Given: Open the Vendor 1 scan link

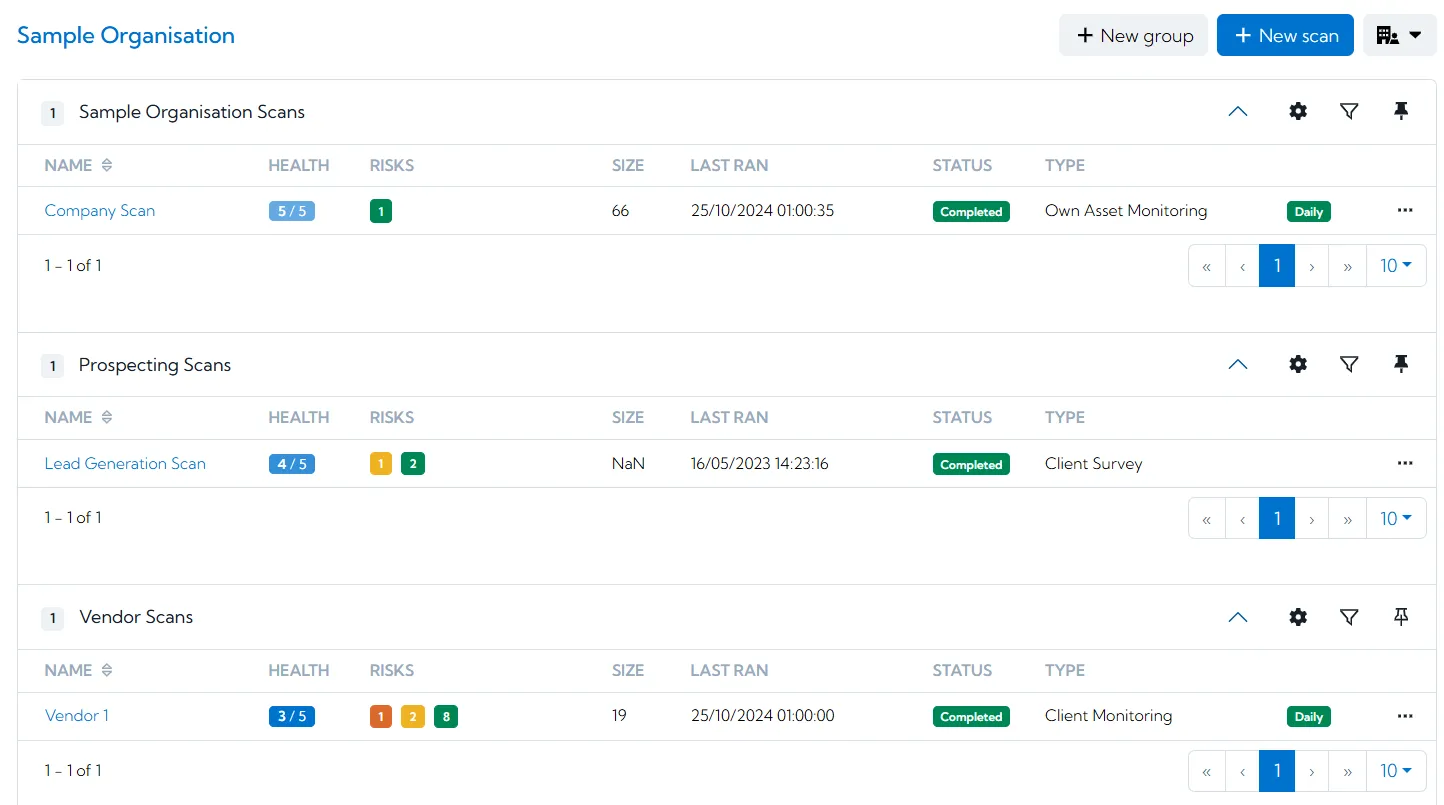Looking at the screenshot, I should [77, 716].
